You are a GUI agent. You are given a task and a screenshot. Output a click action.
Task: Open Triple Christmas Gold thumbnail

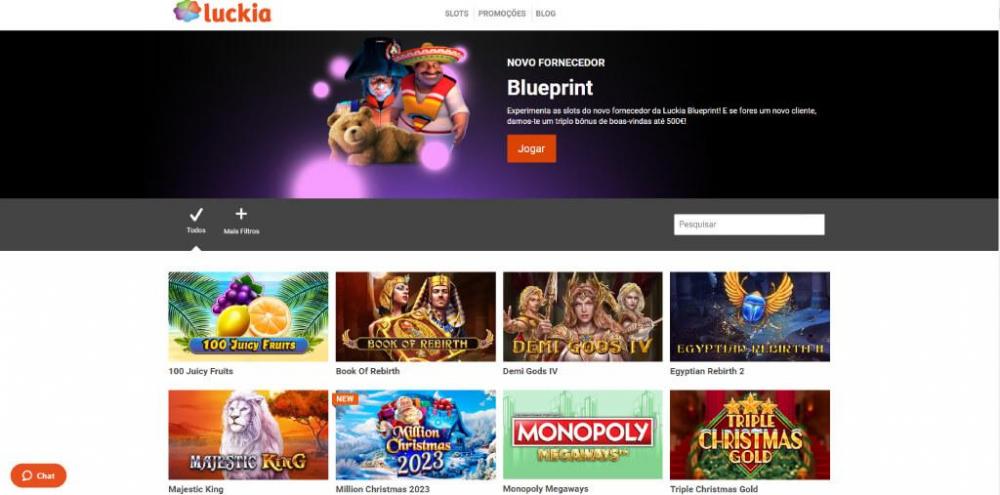point(749,434)
